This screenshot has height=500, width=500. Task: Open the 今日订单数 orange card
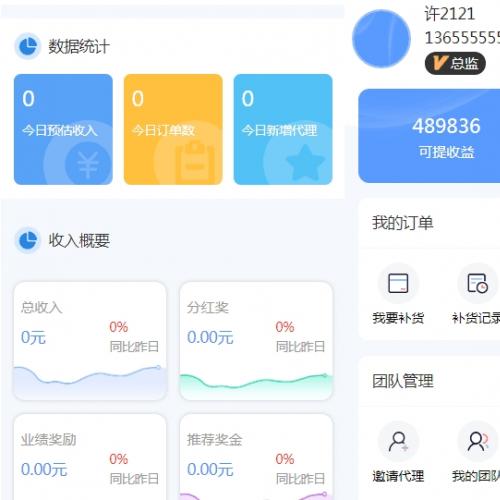tap(173, 129)
